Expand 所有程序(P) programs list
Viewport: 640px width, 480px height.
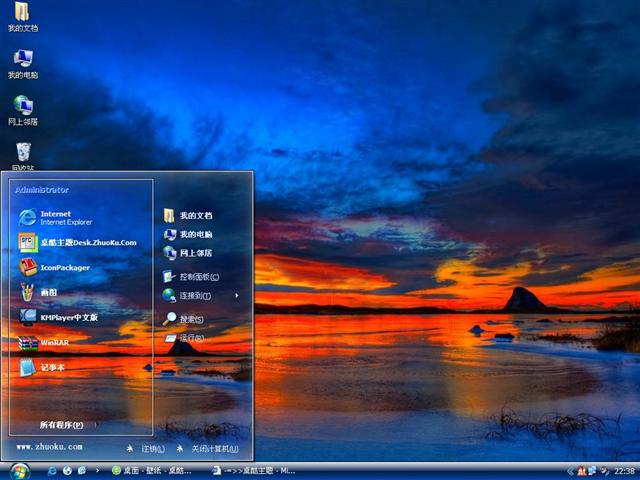pos(62,425)
